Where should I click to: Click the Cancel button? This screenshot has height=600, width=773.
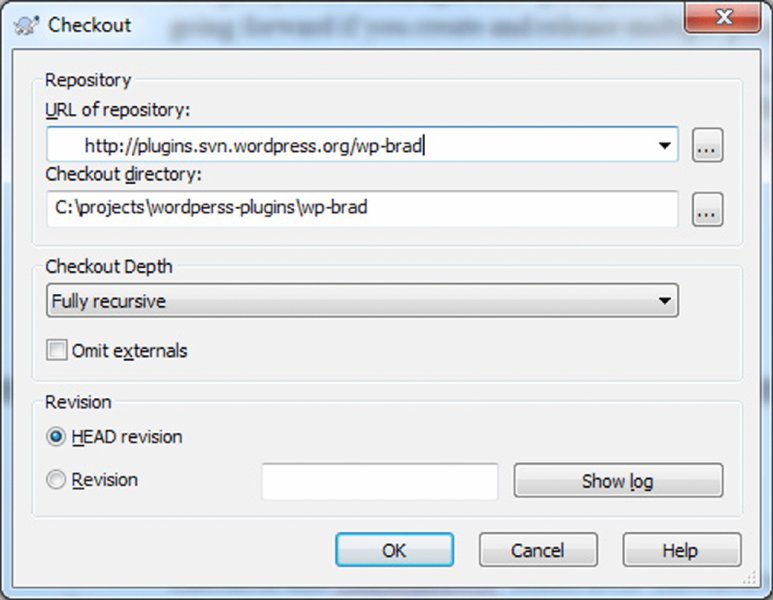click(x=538, y=550)
